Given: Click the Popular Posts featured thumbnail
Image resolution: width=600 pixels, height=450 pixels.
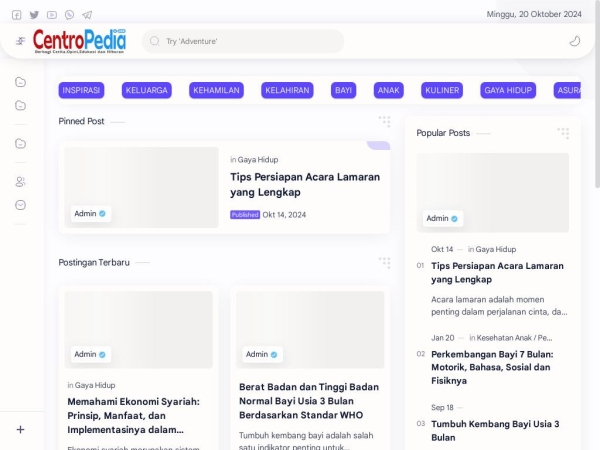Looking at the screenshot, I should click(492, 193).
